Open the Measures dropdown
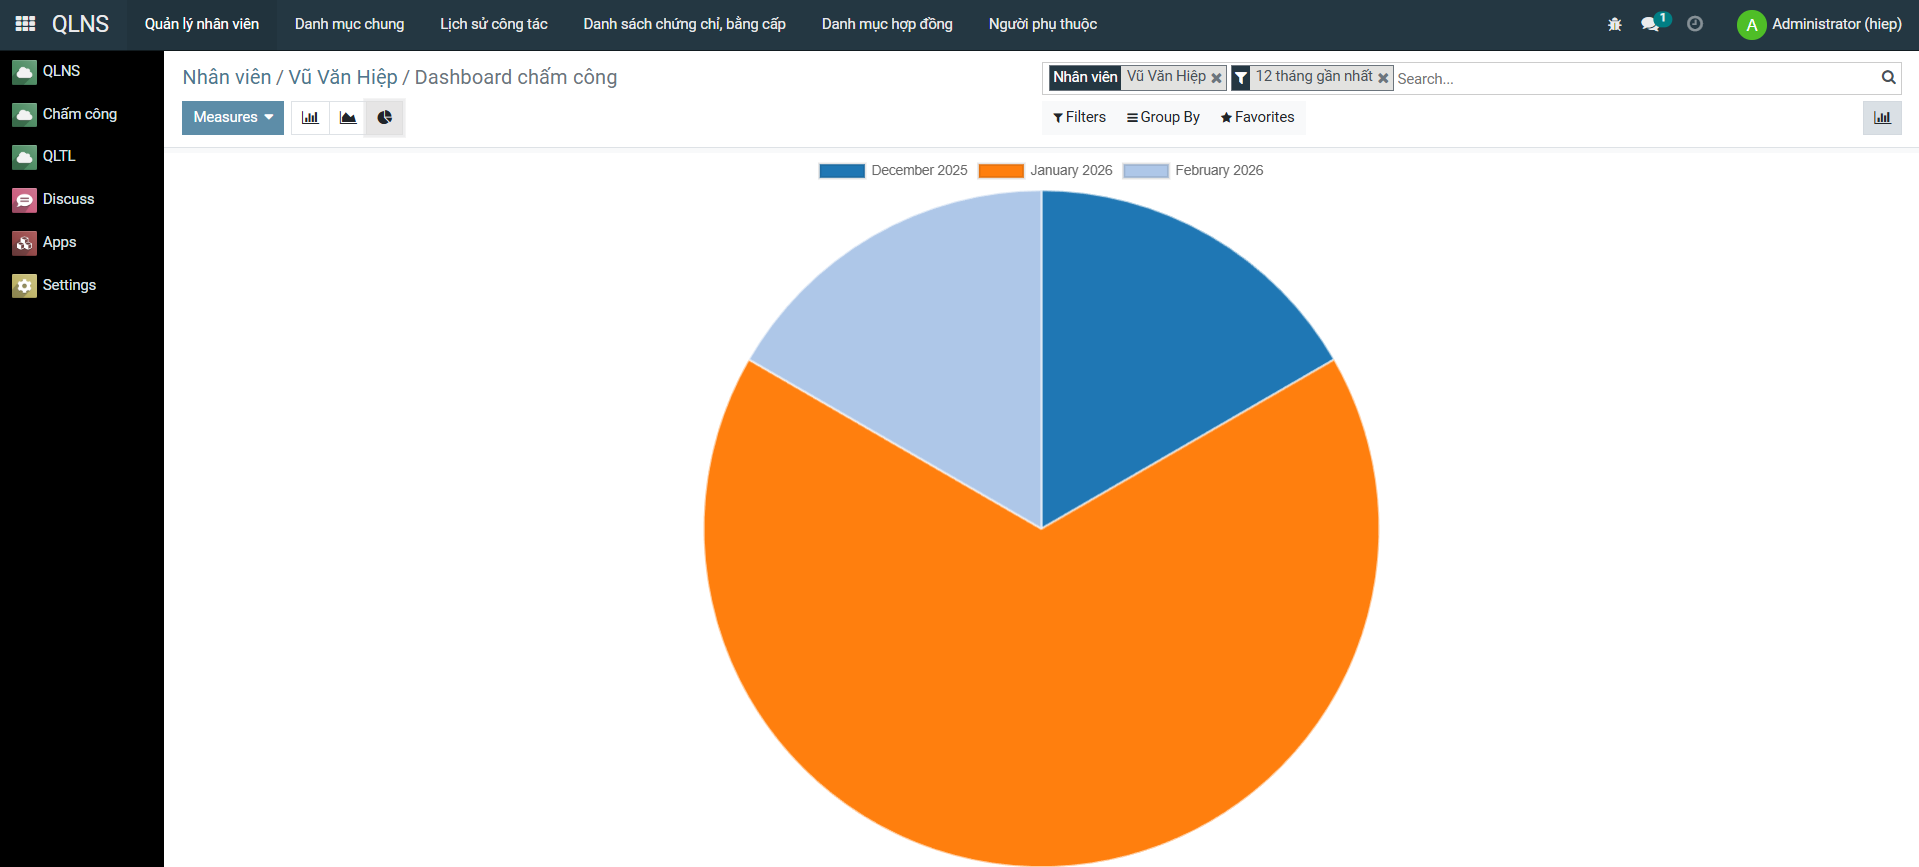Viewport: 1919px width, 867px height. click(x=233, y=118)
